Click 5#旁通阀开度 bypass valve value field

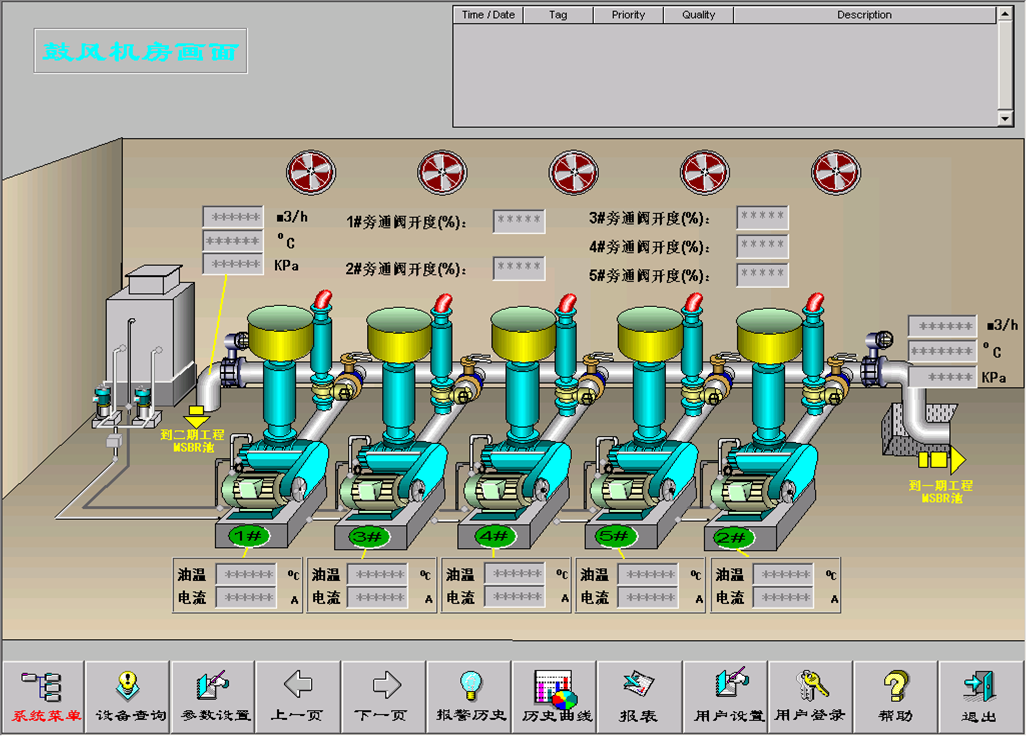click(762, 275)
